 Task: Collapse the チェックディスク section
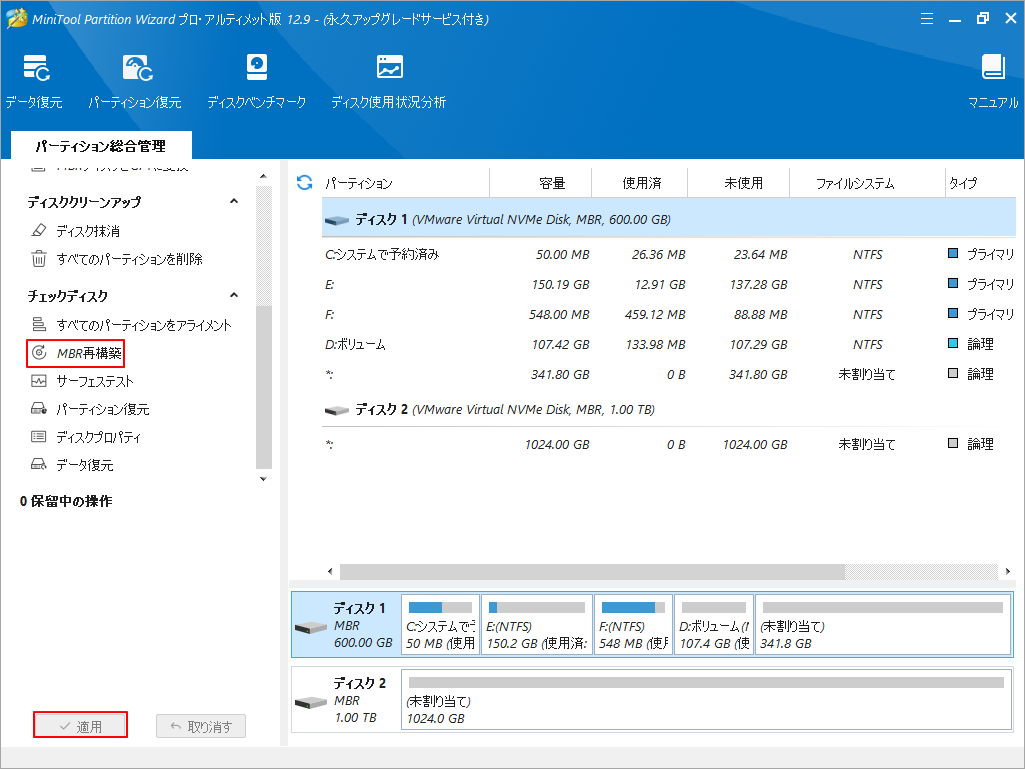coord(234,296)
